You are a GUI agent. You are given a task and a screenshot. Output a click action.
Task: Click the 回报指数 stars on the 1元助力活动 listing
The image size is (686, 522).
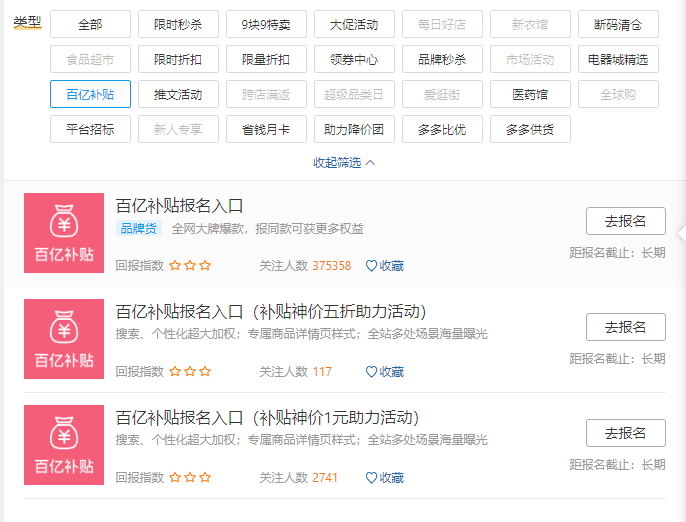point(190,478)
